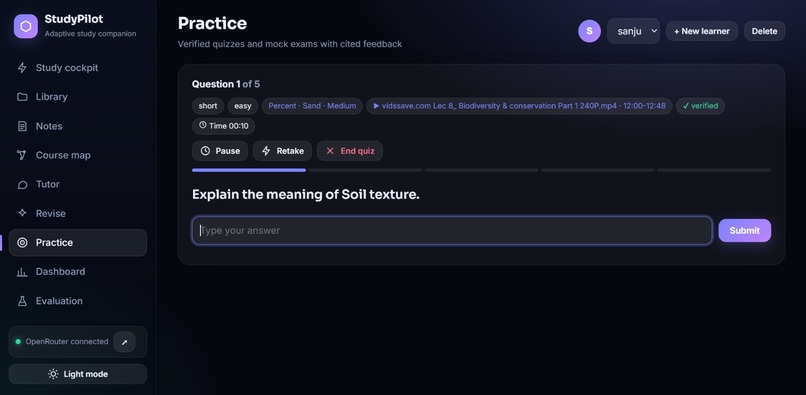Pause the quiz timer
806x395 pixels.
tap(220, 151)
